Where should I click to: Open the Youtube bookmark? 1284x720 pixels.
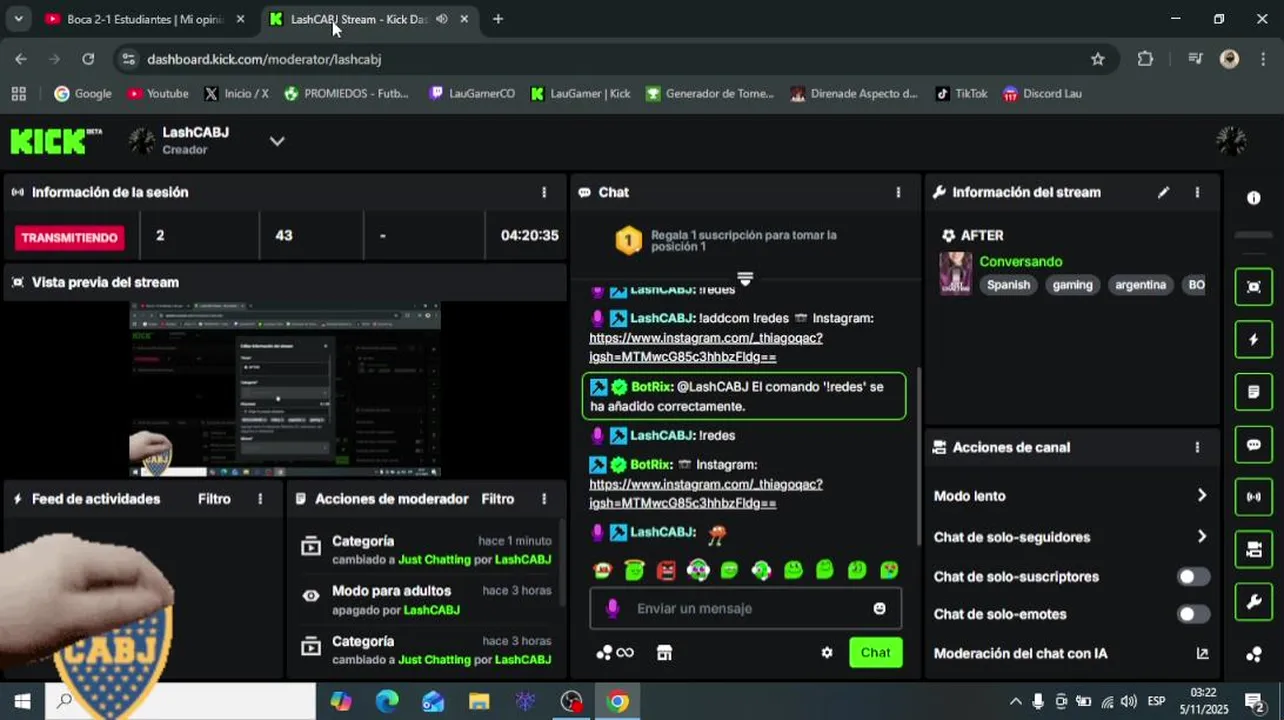pyautogui.click(x=158, y=93)
